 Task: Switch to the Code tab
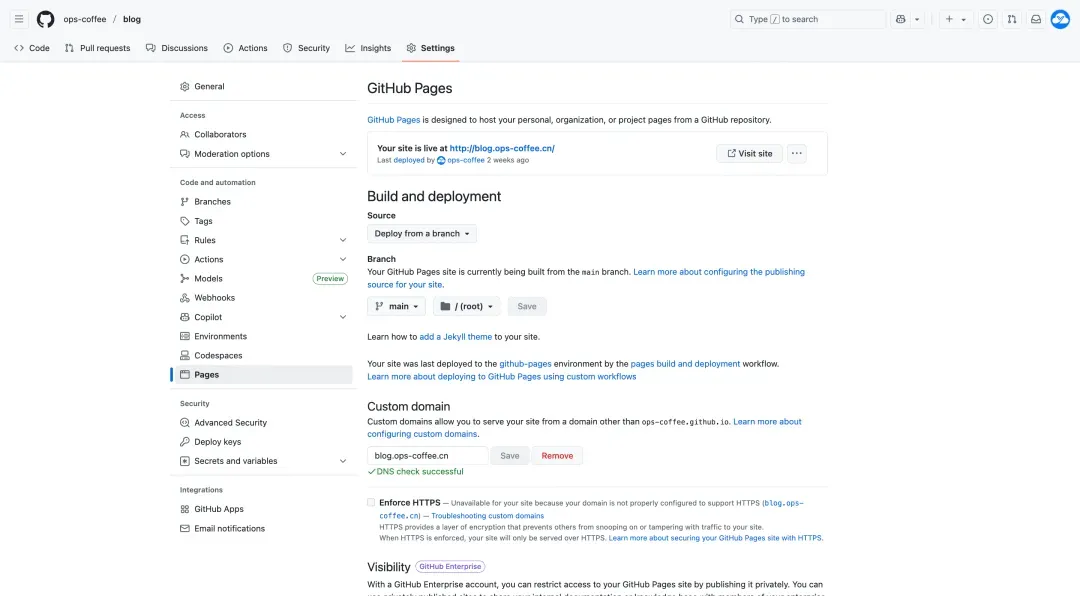[32, 48]
